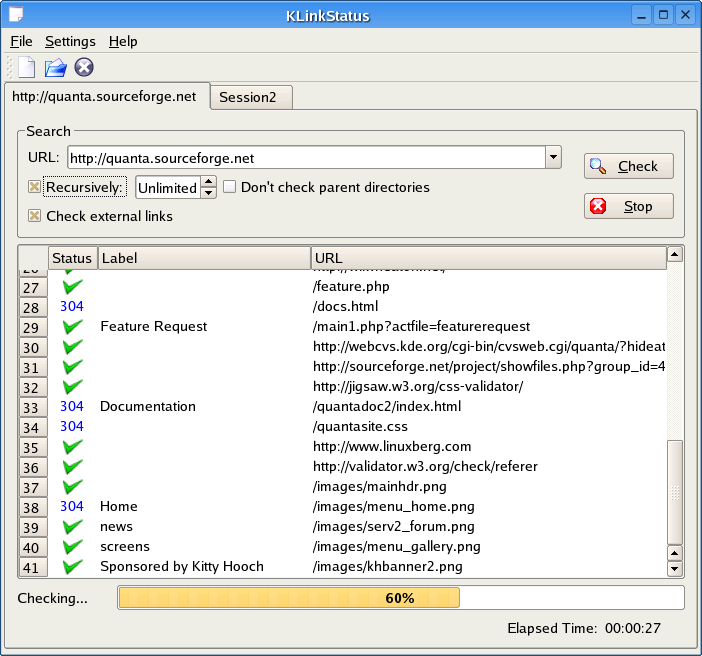This screenshot has height=656, width=702.
Task: Click the news label cell
Action: 116,527
